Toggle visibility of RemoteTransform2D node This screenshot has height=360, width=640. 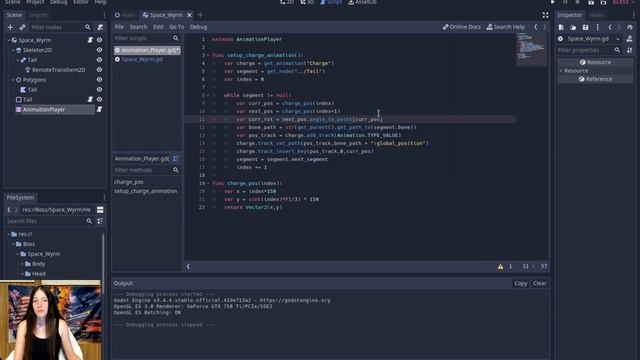[99, 70]
